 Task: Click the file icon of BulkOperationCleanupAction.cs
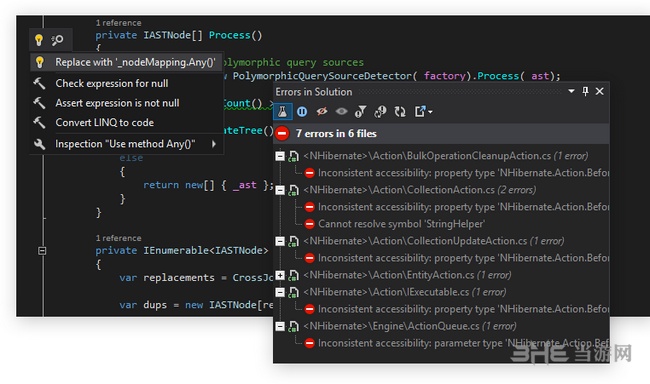click(293, 156)
